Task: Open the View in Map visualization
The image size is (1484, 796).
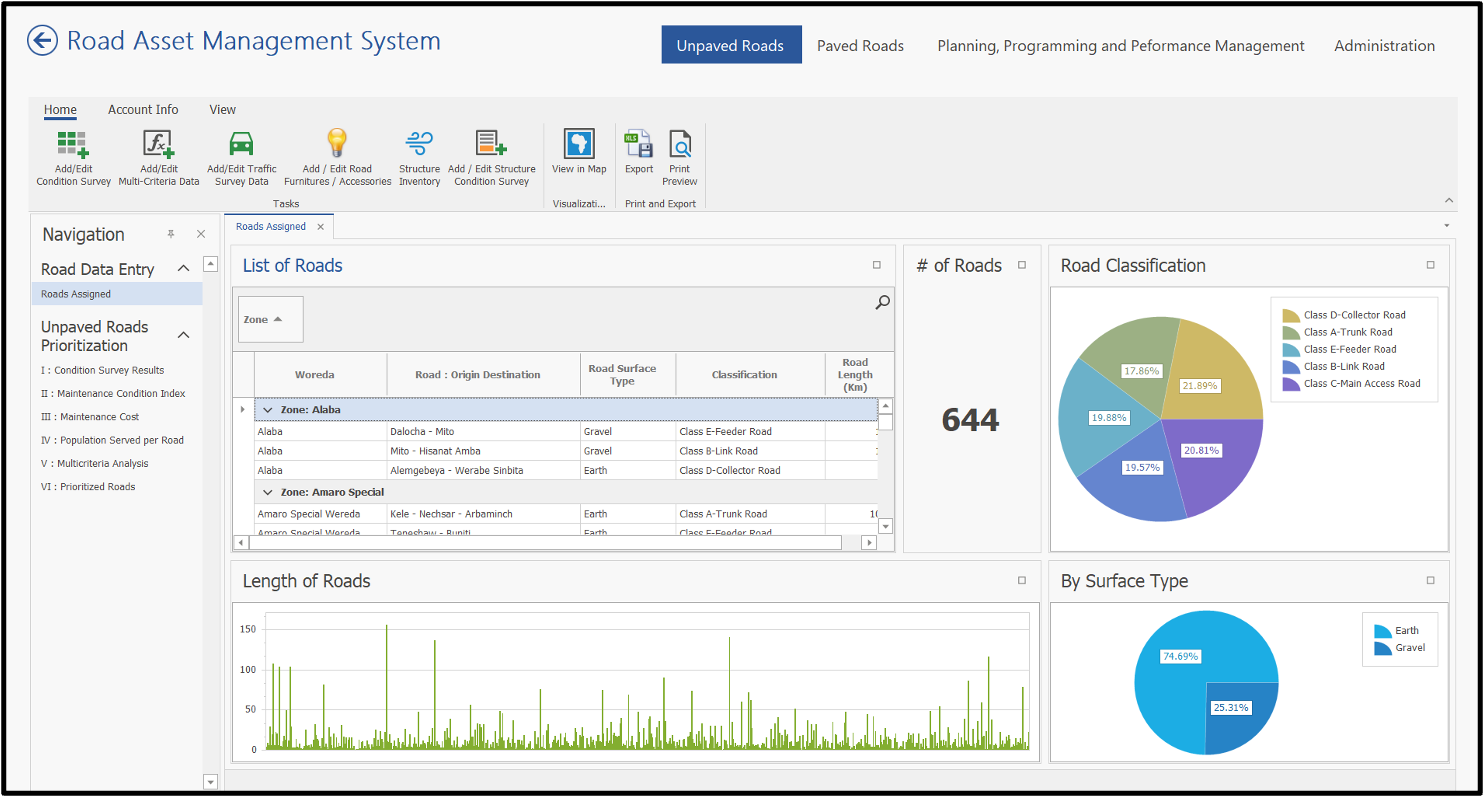Action: tap(579, 145)
